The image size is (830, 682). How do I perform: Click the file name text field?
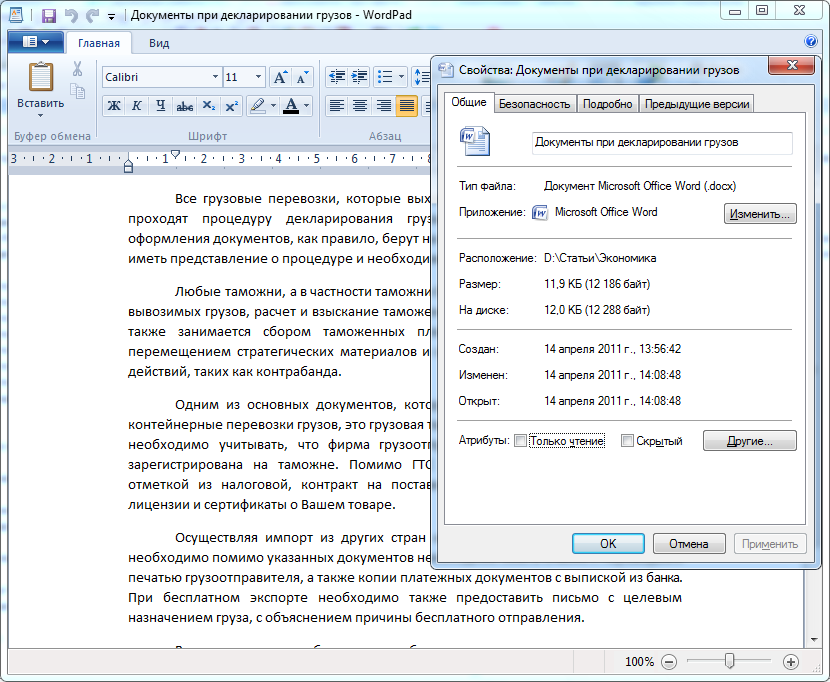[x=661, y=142]
